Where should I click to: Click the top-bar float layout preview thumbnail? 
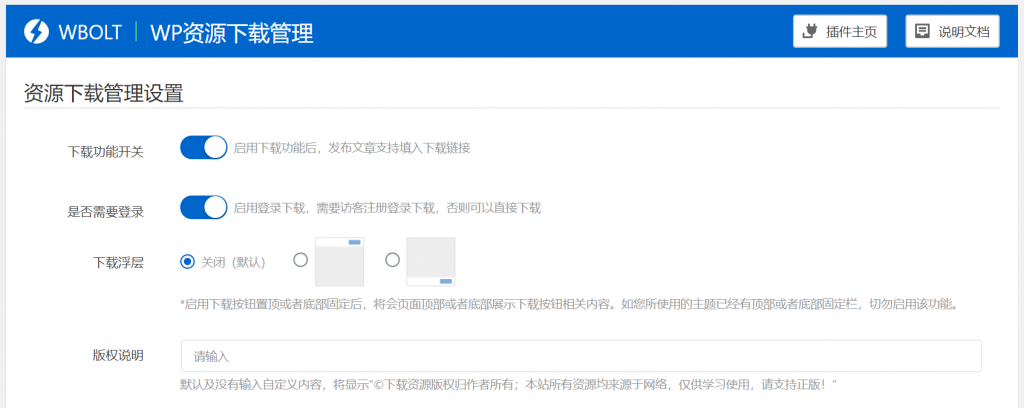tap(339, 262)
